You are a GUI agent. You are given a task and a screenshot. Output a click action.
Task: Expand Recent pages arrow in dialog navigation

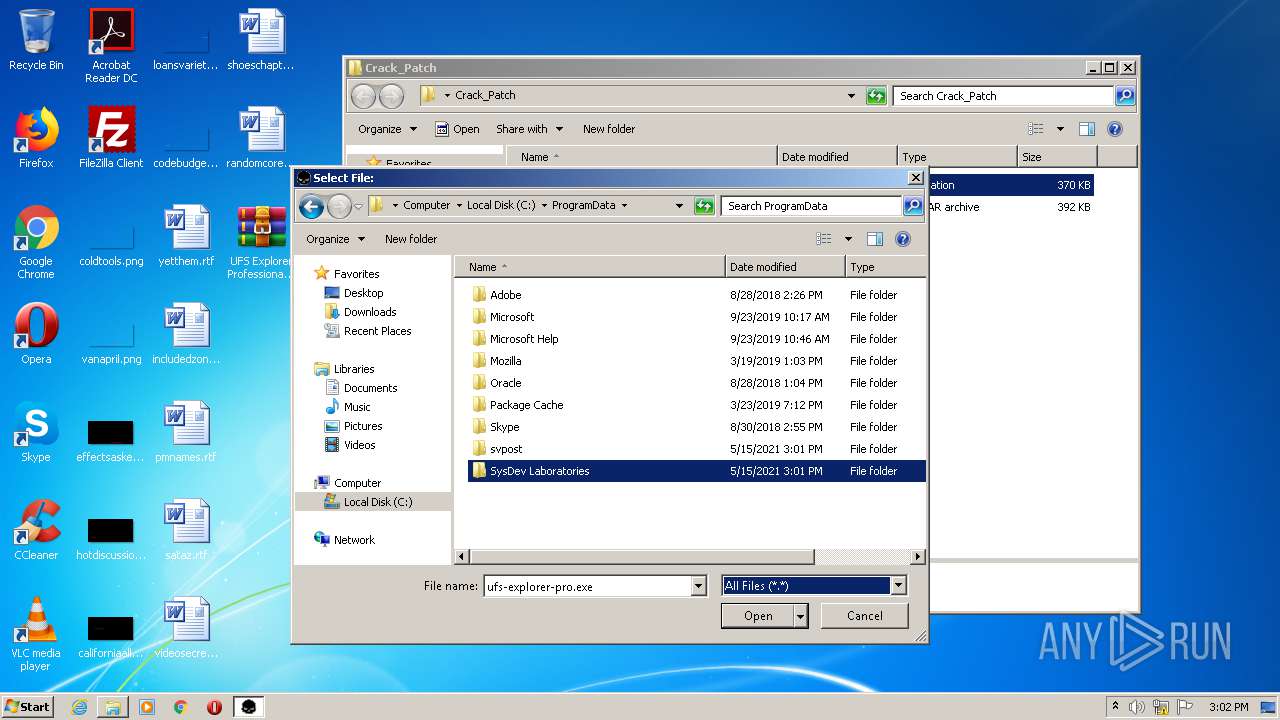tap(358, 207)
